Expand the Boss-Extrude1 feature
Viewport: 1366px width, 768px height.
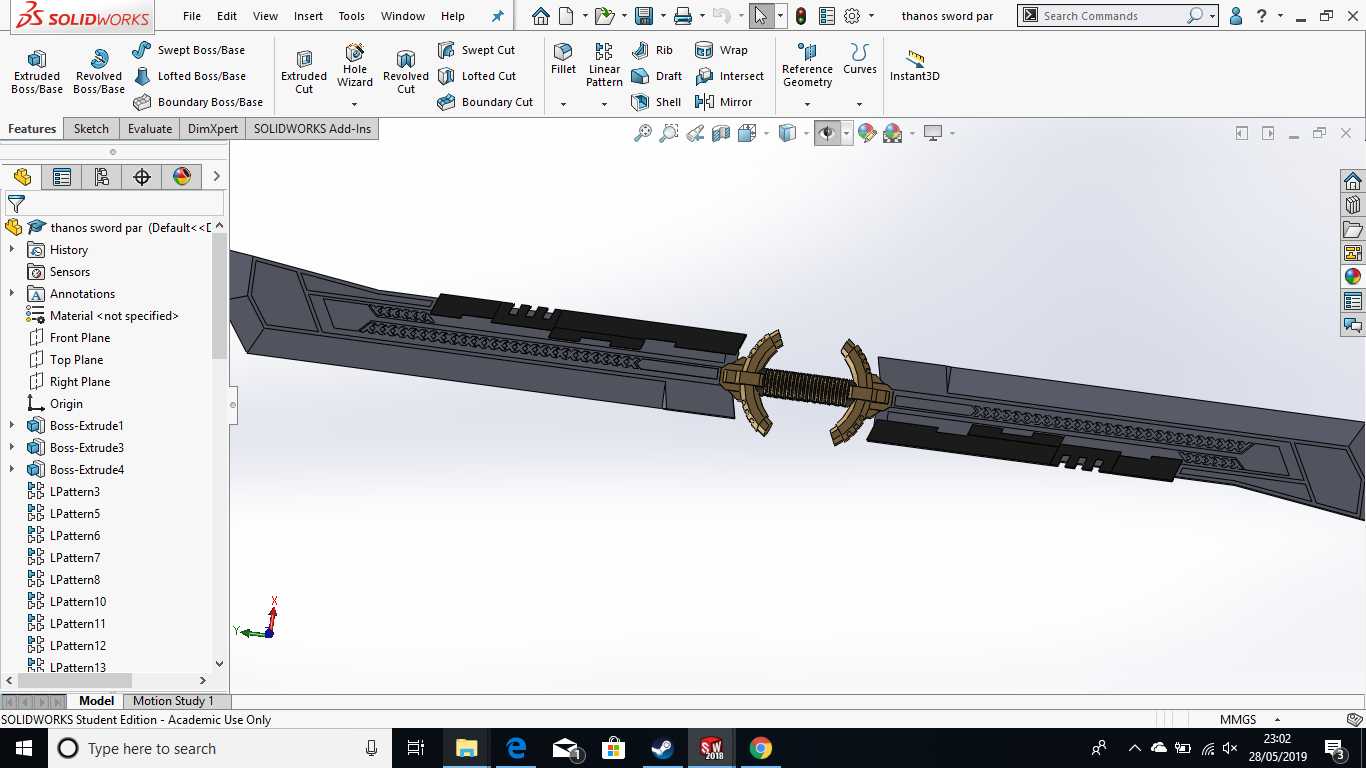(12, 426)
